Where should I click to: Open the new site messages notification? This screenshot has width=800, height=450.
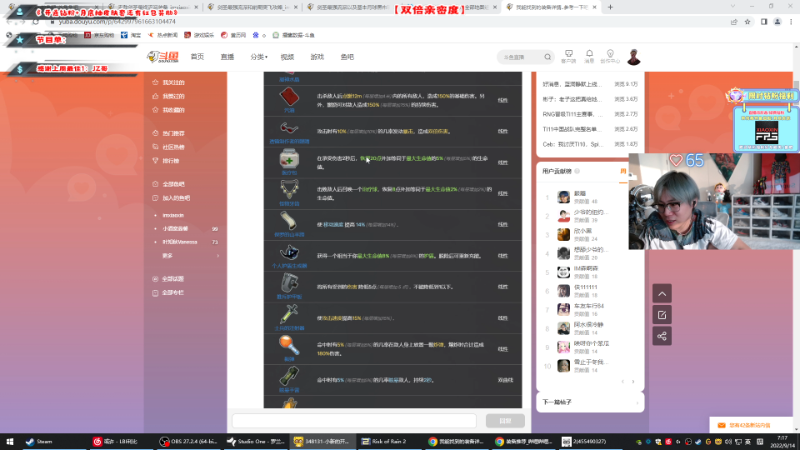coord(749,425)
